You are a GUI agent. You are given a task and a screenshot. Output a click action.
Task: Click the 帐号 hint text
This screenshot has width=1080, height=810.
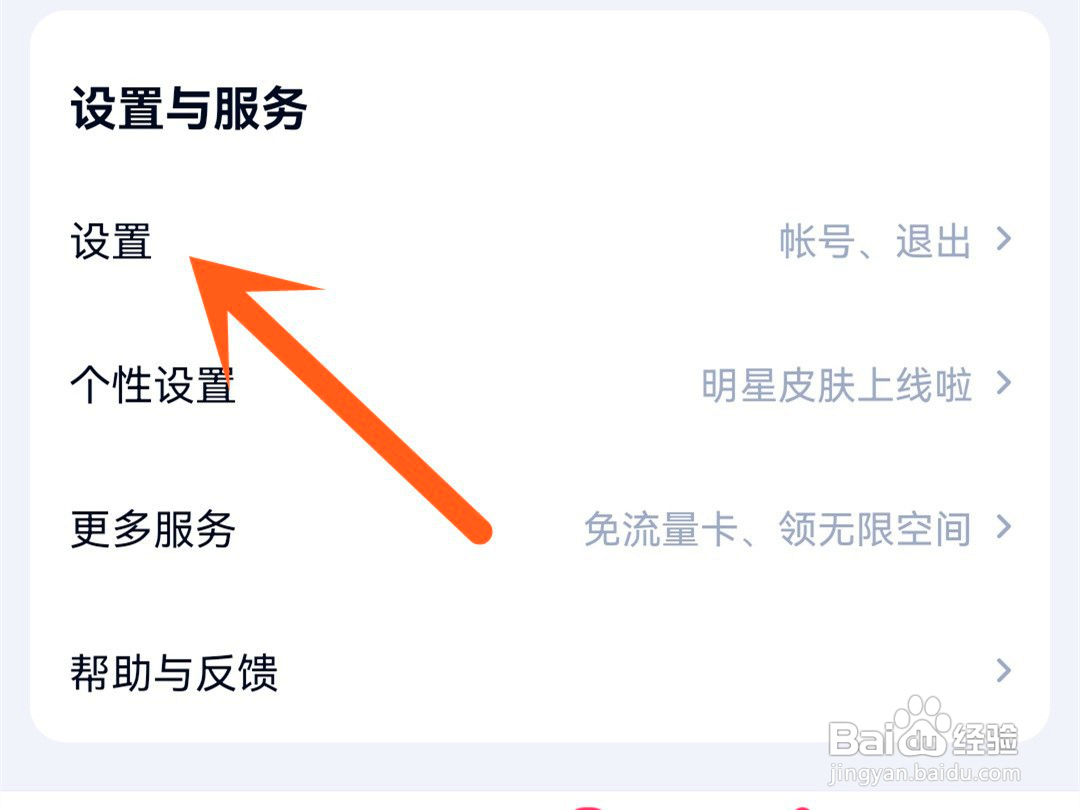(817, 241)
